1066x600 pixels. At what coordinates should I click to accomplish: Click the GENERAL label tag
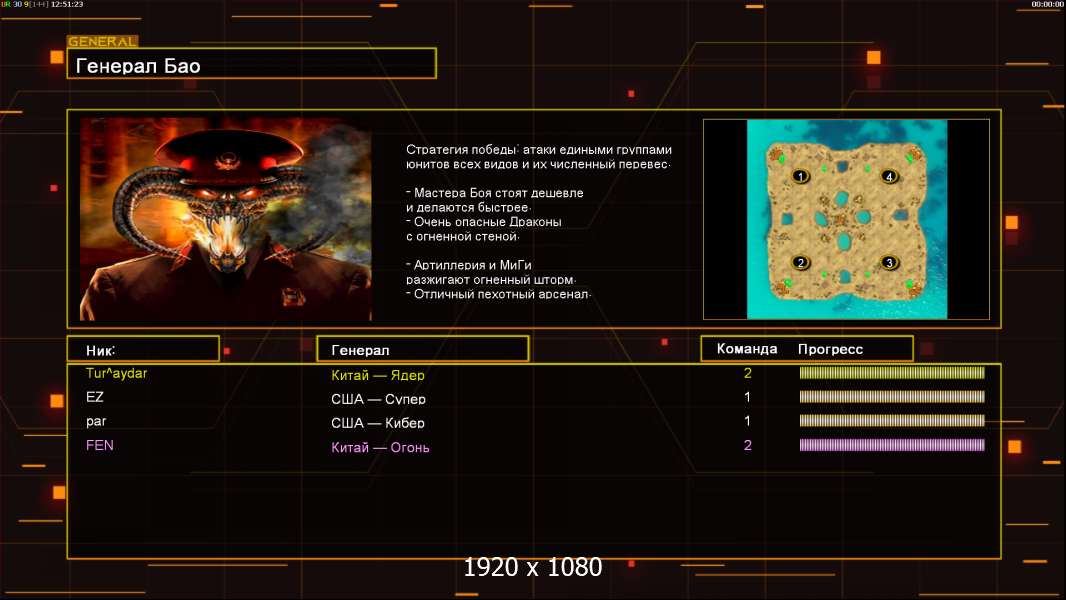[103, 41]
